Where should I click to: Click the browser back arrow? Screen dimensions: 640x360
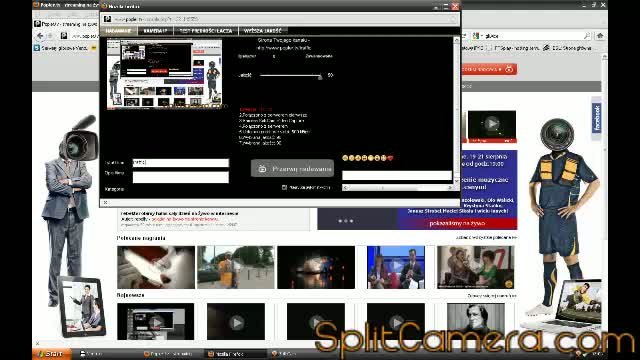[40, 36]
